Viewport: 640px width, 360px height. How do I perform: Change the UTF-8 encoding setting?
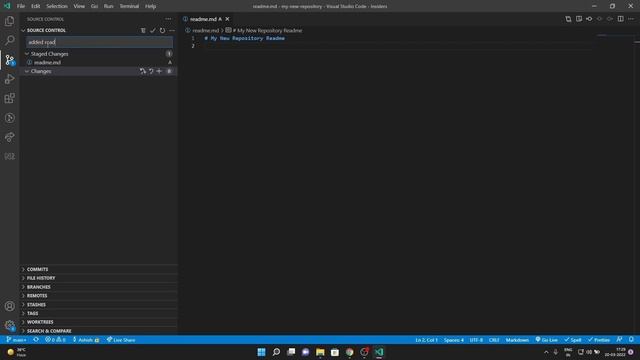476,340
